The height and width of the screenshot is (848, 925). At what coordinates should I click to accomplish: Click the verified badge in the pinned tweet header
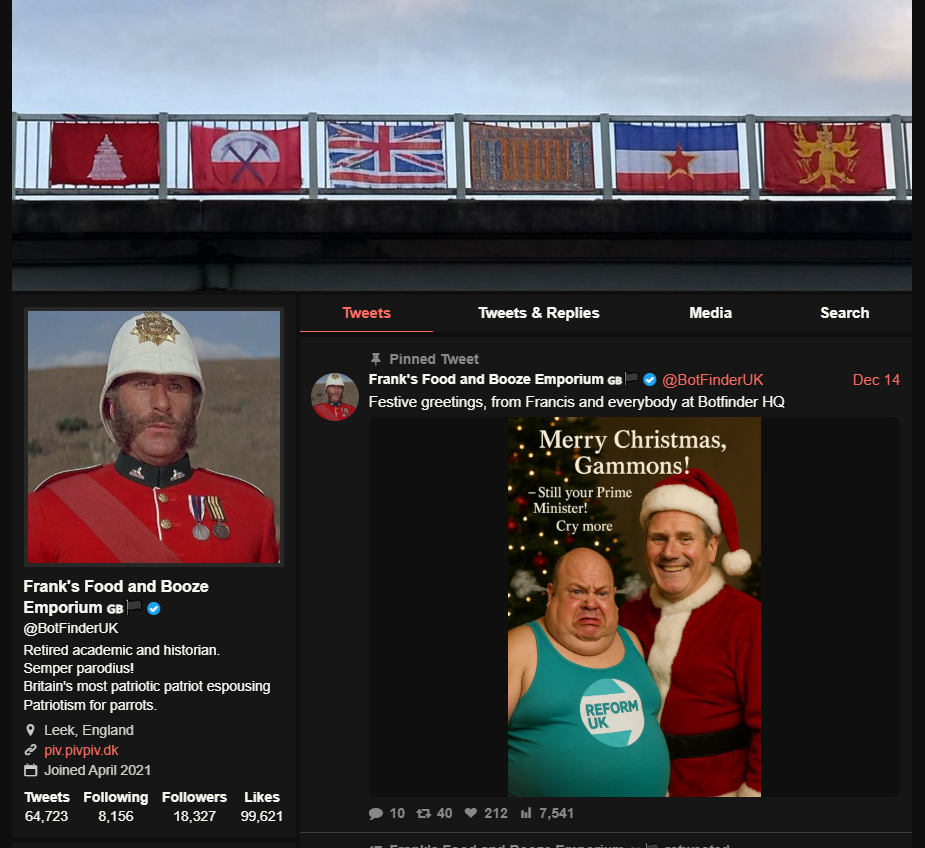coord(650,380)
